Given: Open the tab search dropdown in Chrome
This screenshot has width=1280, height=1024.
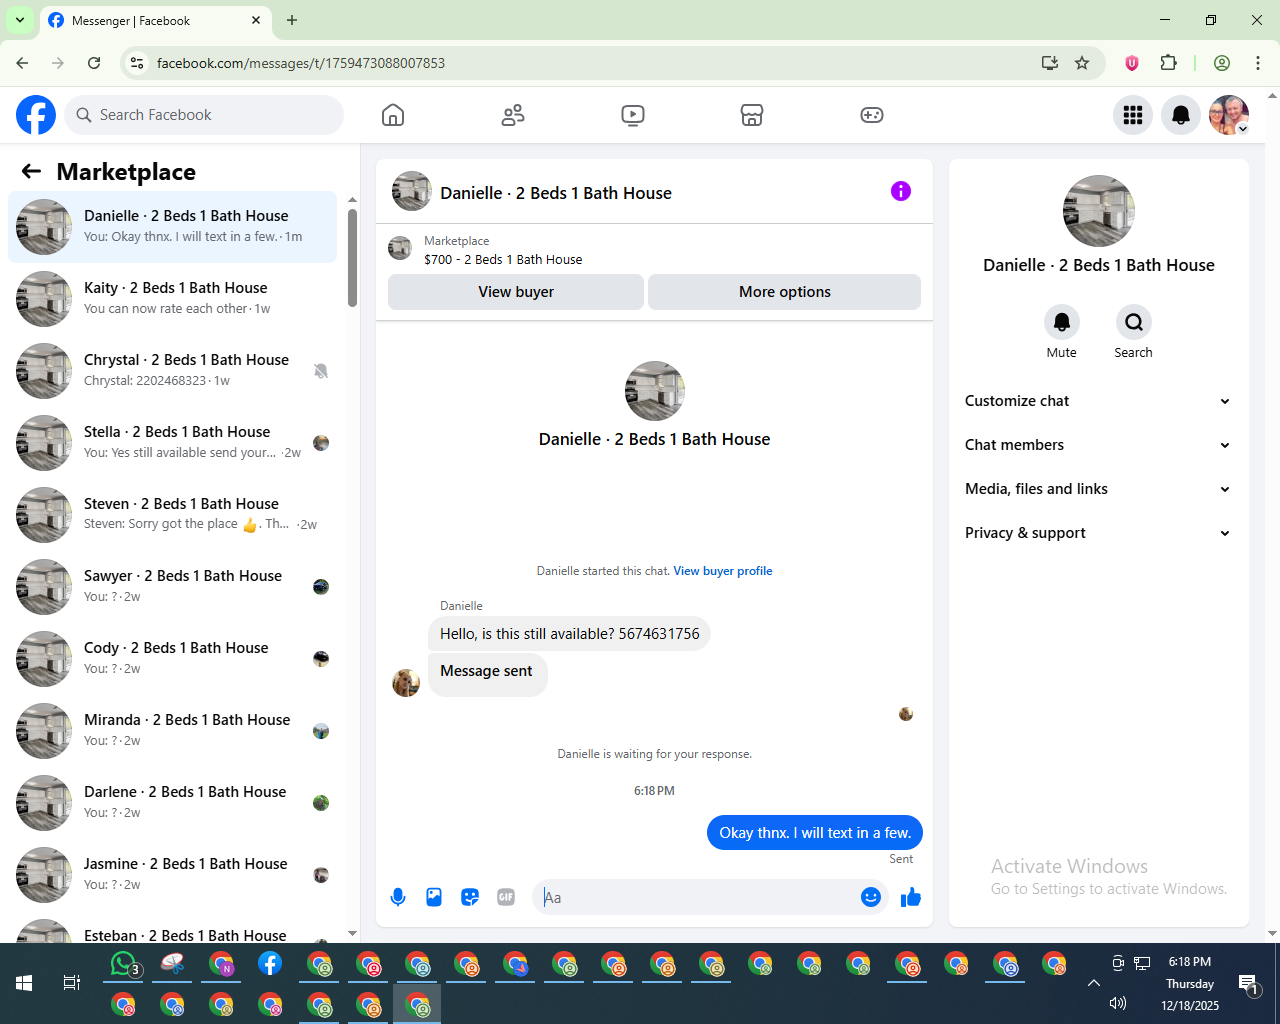Looking at the screenshot, I should coord(19,20).
